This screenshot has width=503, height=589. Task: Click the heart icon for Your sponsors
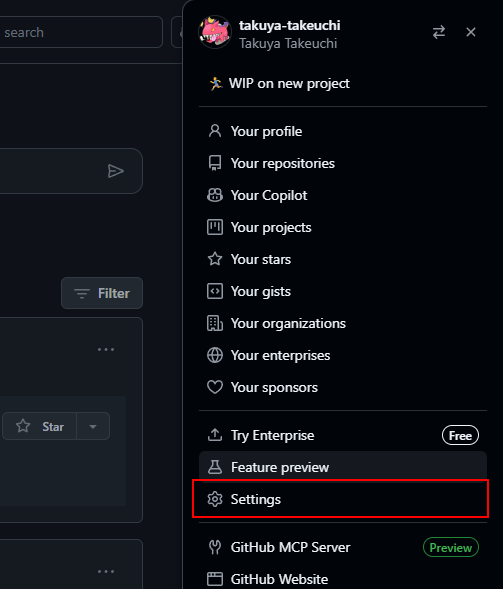click(x=215, y=387)
